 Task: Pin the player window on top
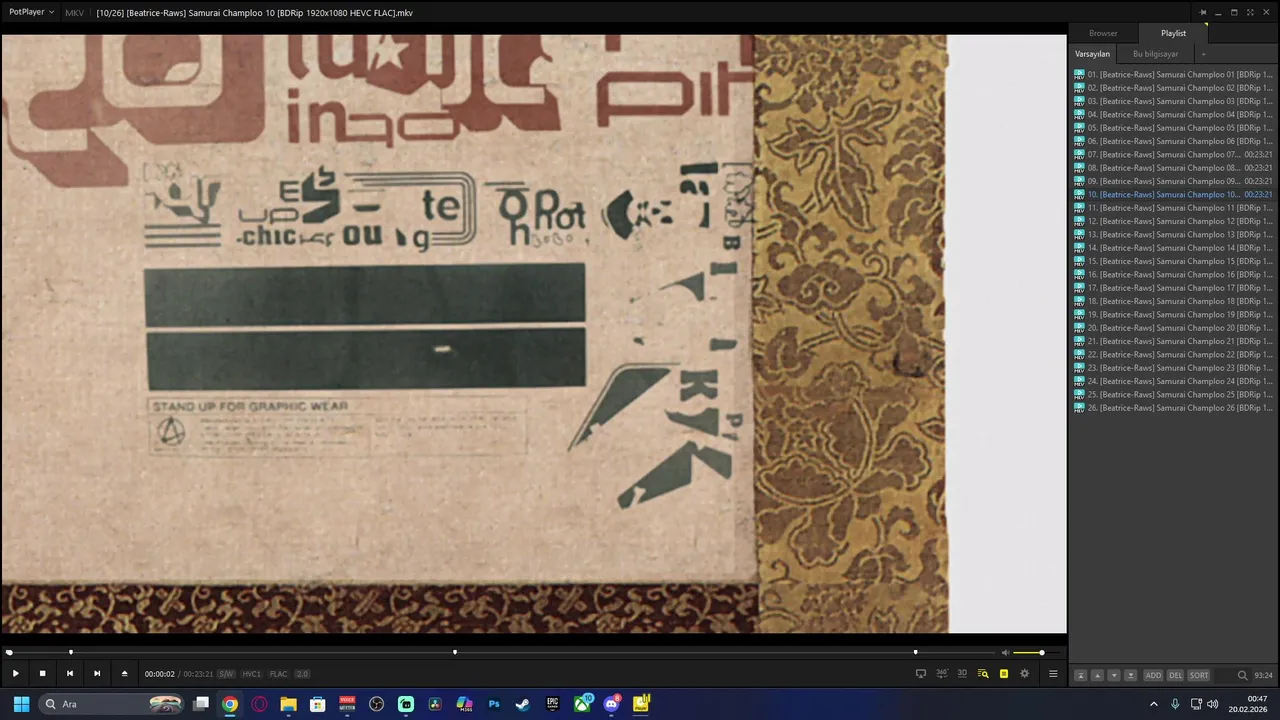point(1203,12)
